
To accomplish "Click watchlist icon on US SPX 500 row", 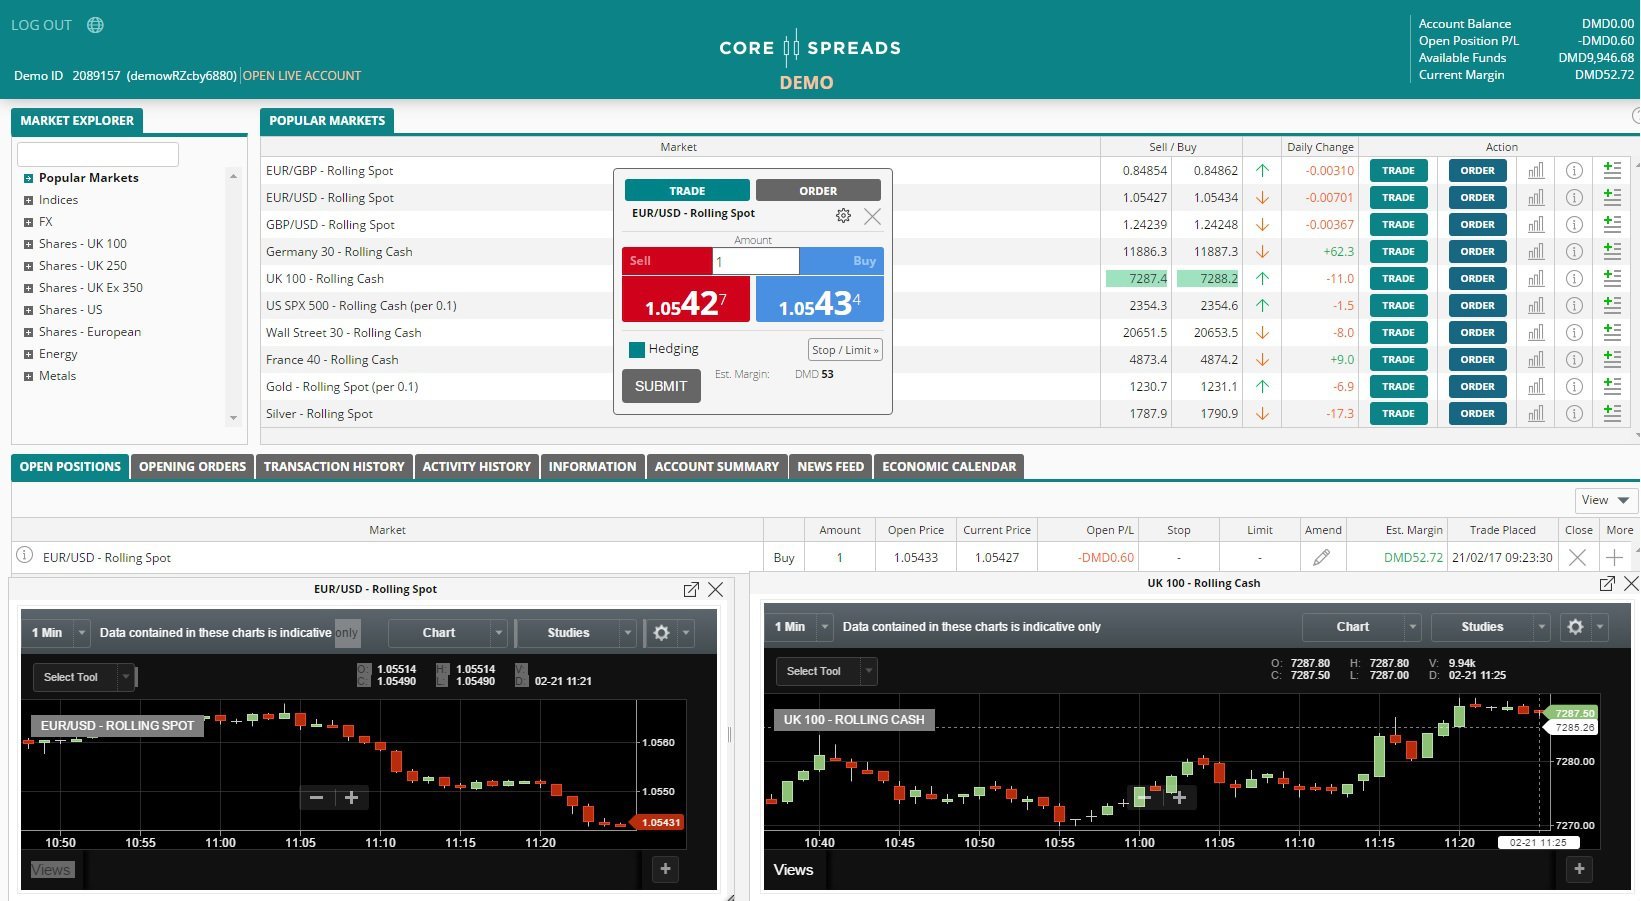I will [x=1612, y=306].
